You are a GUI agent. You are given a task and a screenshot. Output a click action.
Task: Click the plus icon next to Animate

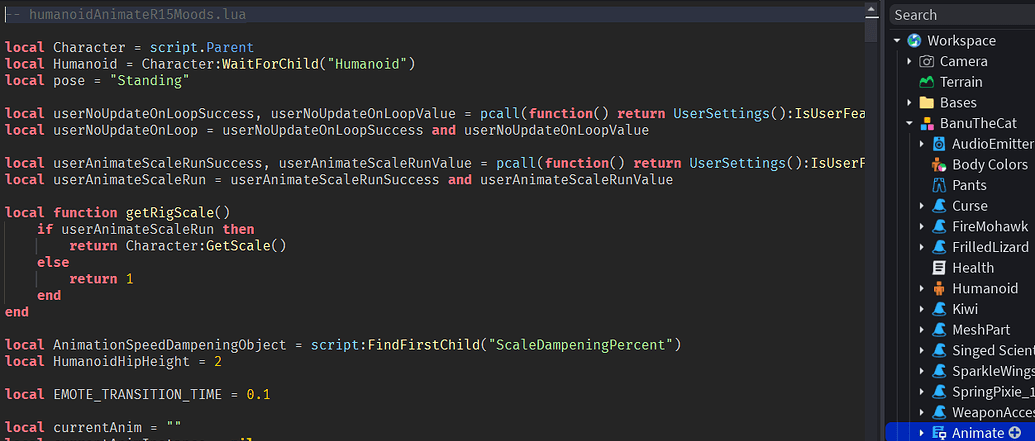pyautogui.click(x=1015, y=433)
